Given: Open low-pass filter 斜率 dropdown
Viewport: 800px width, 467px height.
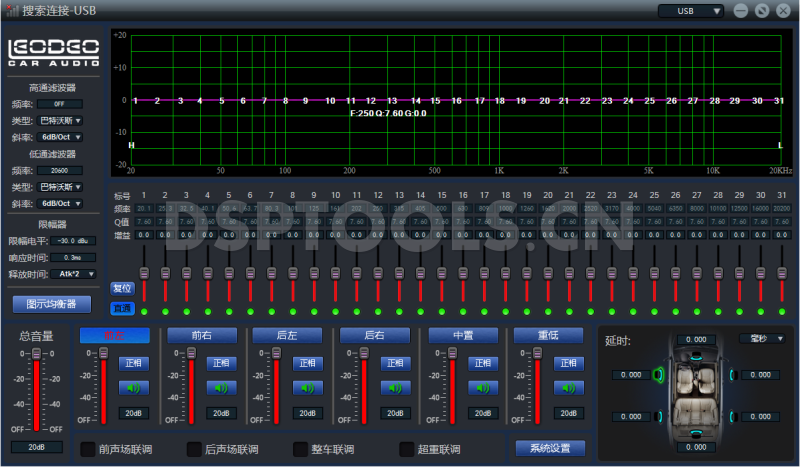Looking at the screenshot, I should pyautogui.click(x=60, y=204).
